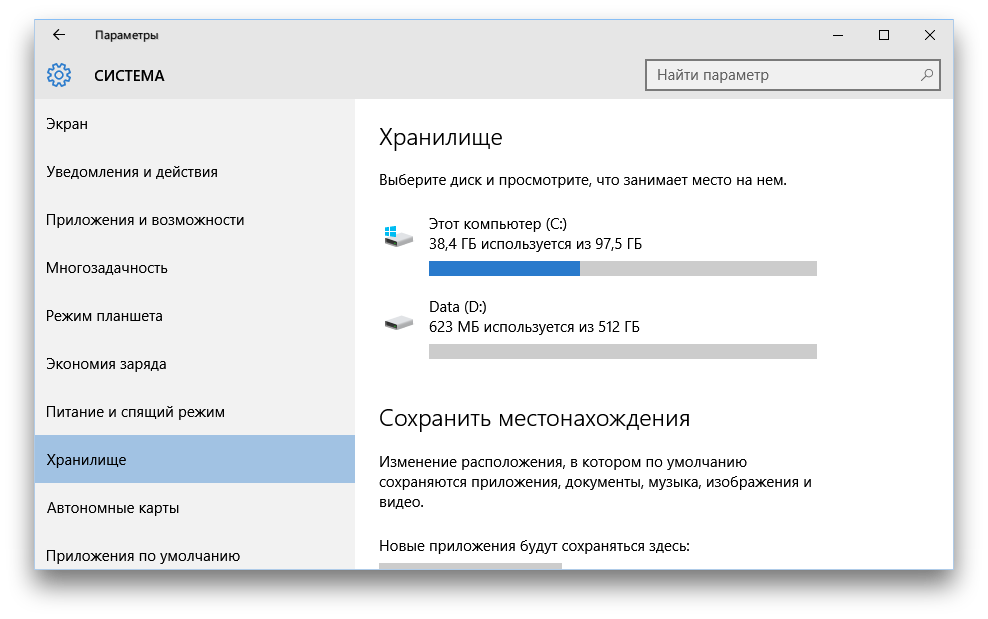Click the C: drive usage bar
This screenshot has height=619, width=988.
click(622, 268)
